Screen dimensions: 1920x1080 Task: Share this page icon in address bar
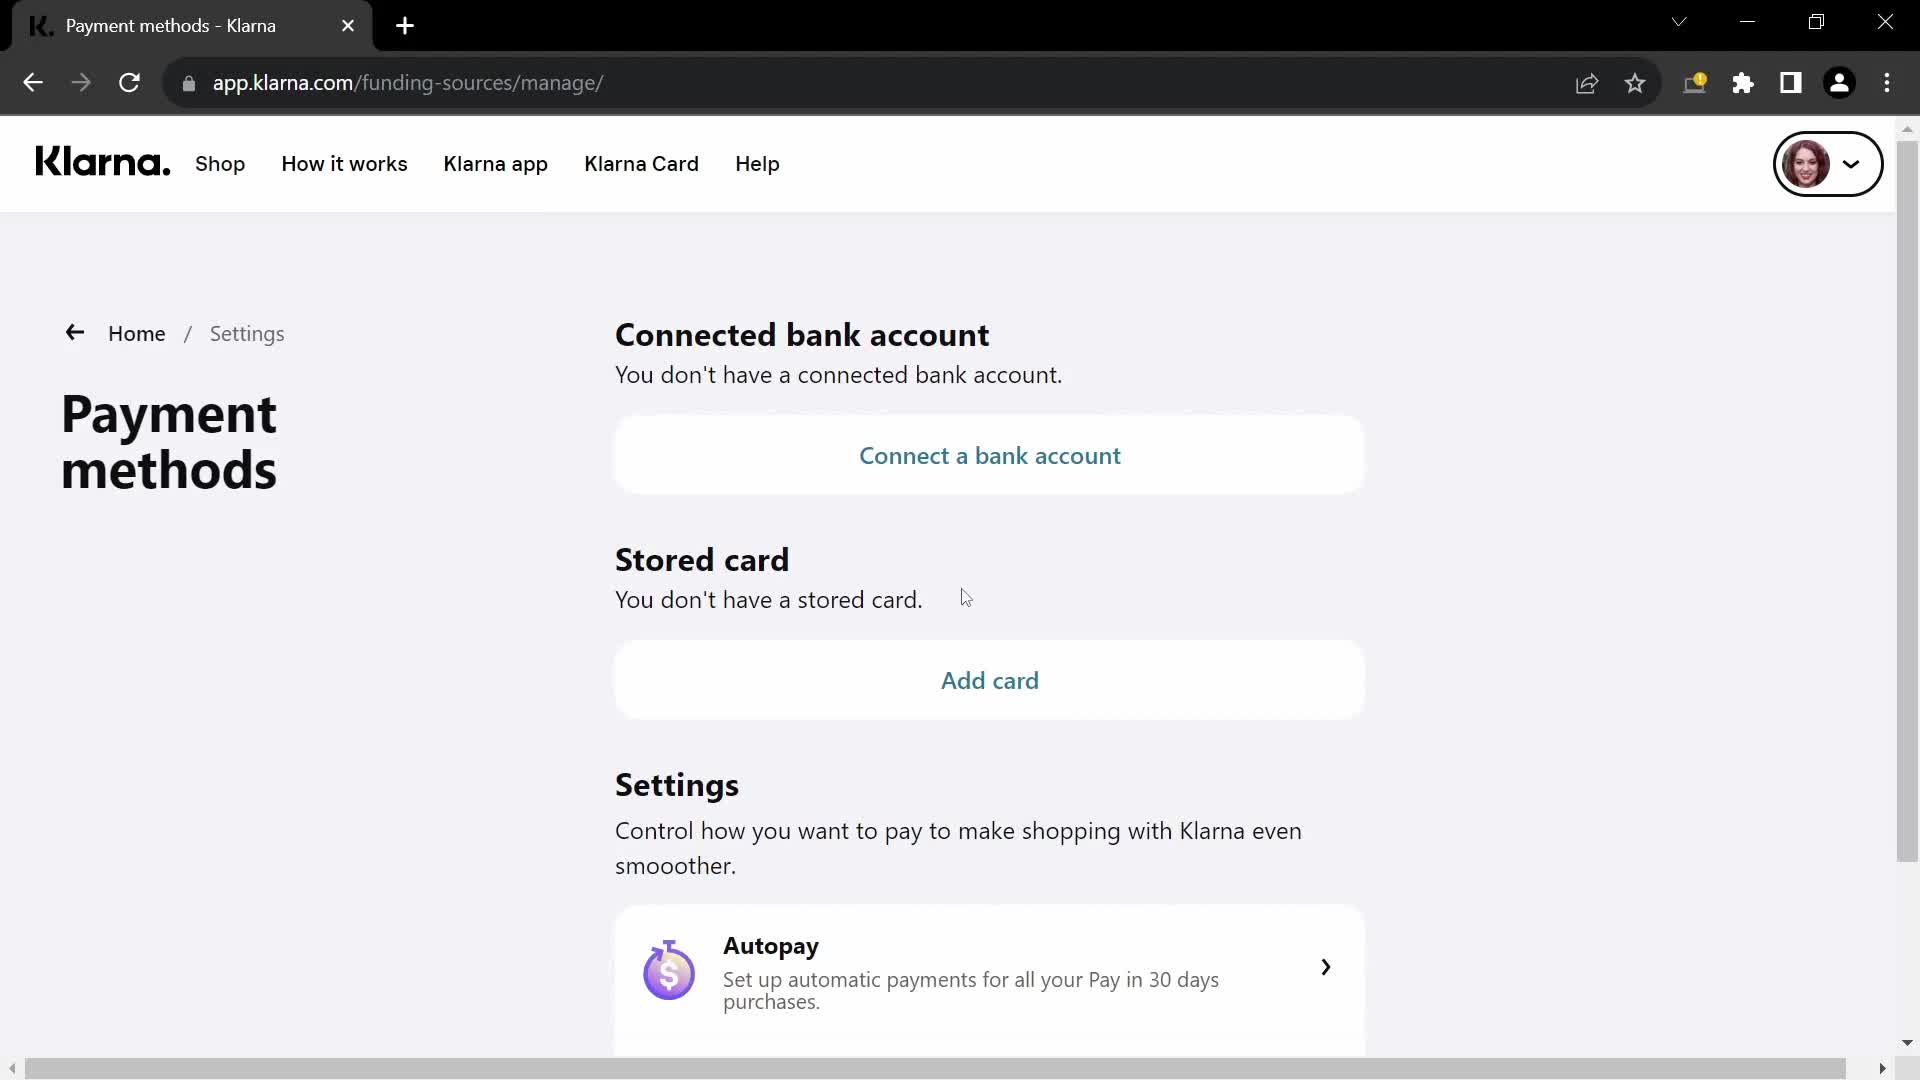point(1587,83)
